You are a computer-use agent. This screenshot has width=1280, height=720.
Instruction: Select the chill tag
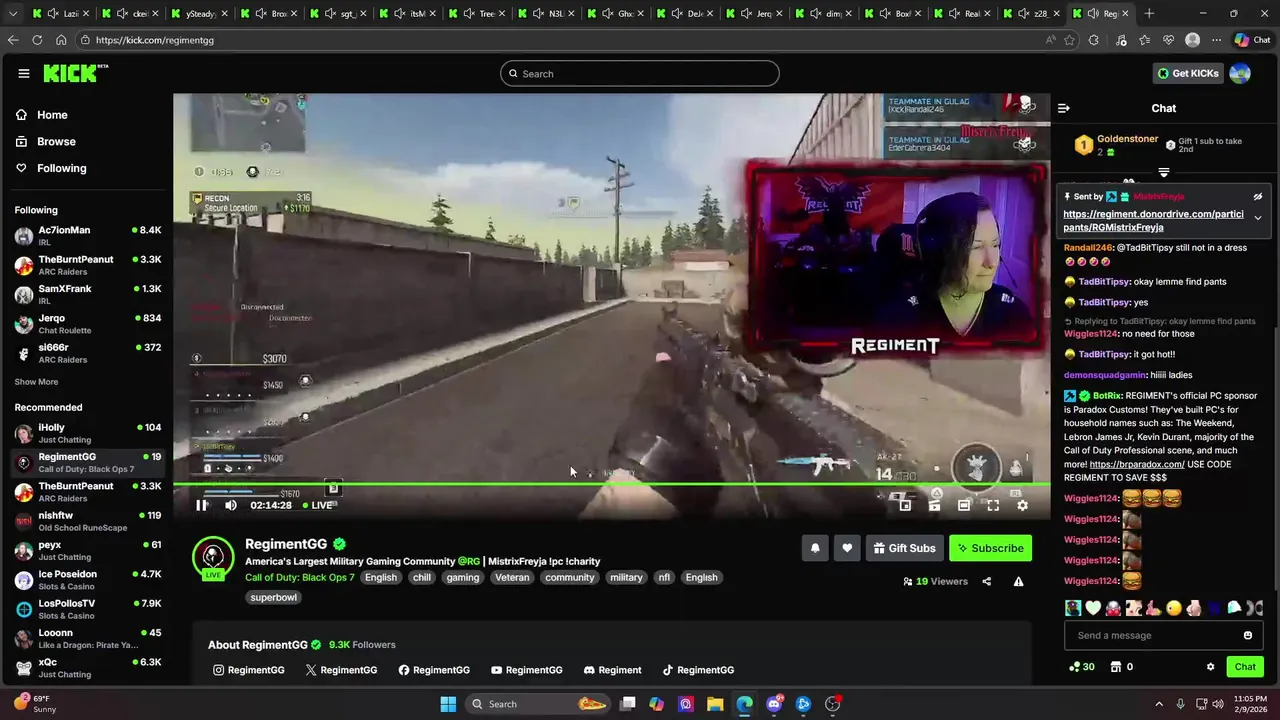click(x=422, y=577)
